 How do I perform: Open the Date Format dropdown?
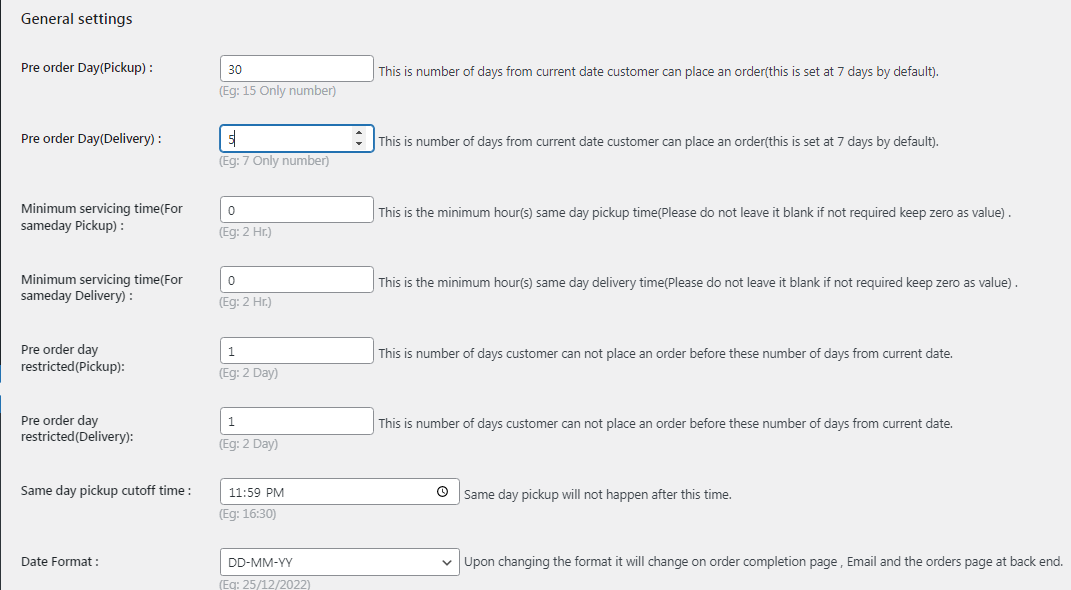pyautogui.click(x=339, y=562)
